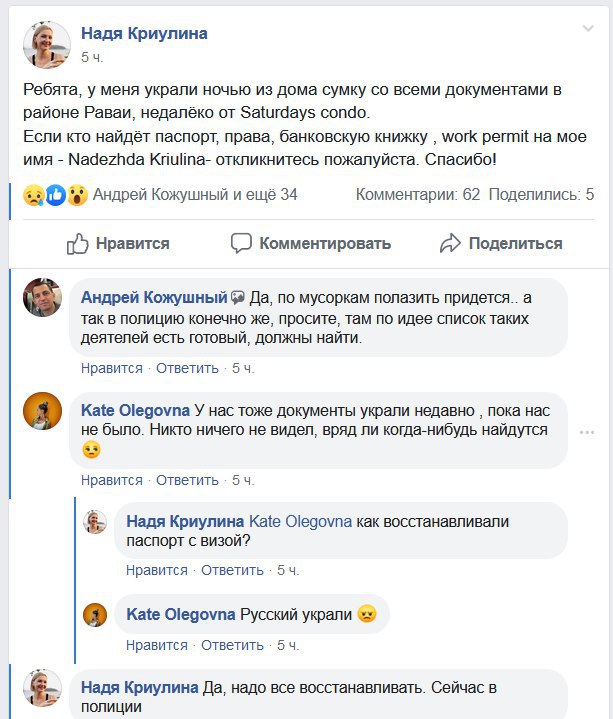Click the sad face reaction icon

click(35, 195)
